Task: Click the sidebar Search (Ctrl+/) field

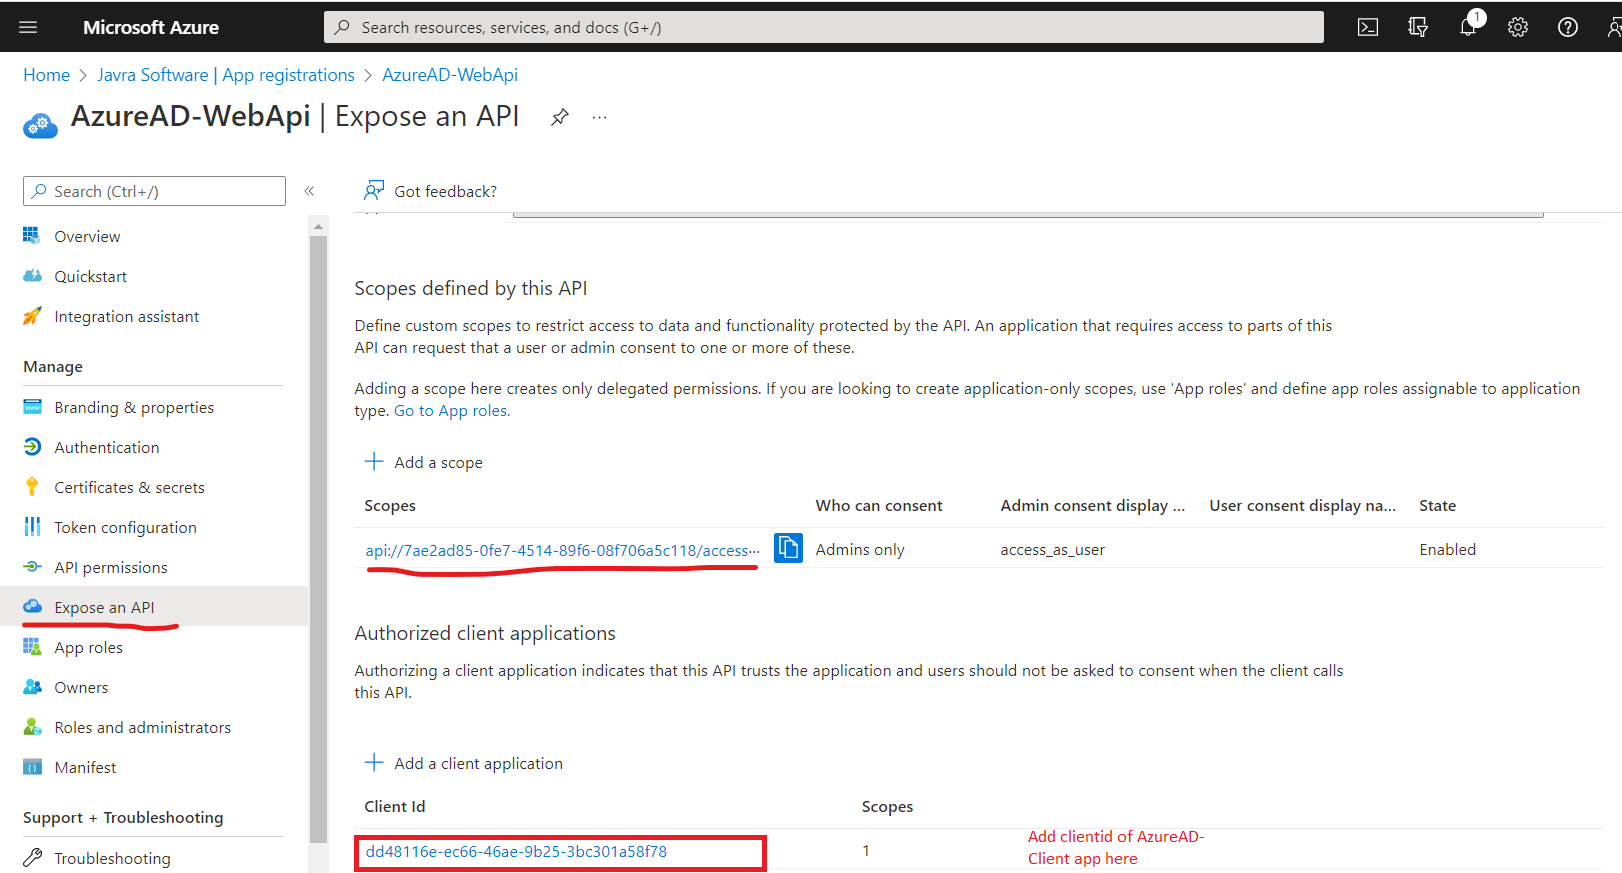Action: tap(154, 191)
